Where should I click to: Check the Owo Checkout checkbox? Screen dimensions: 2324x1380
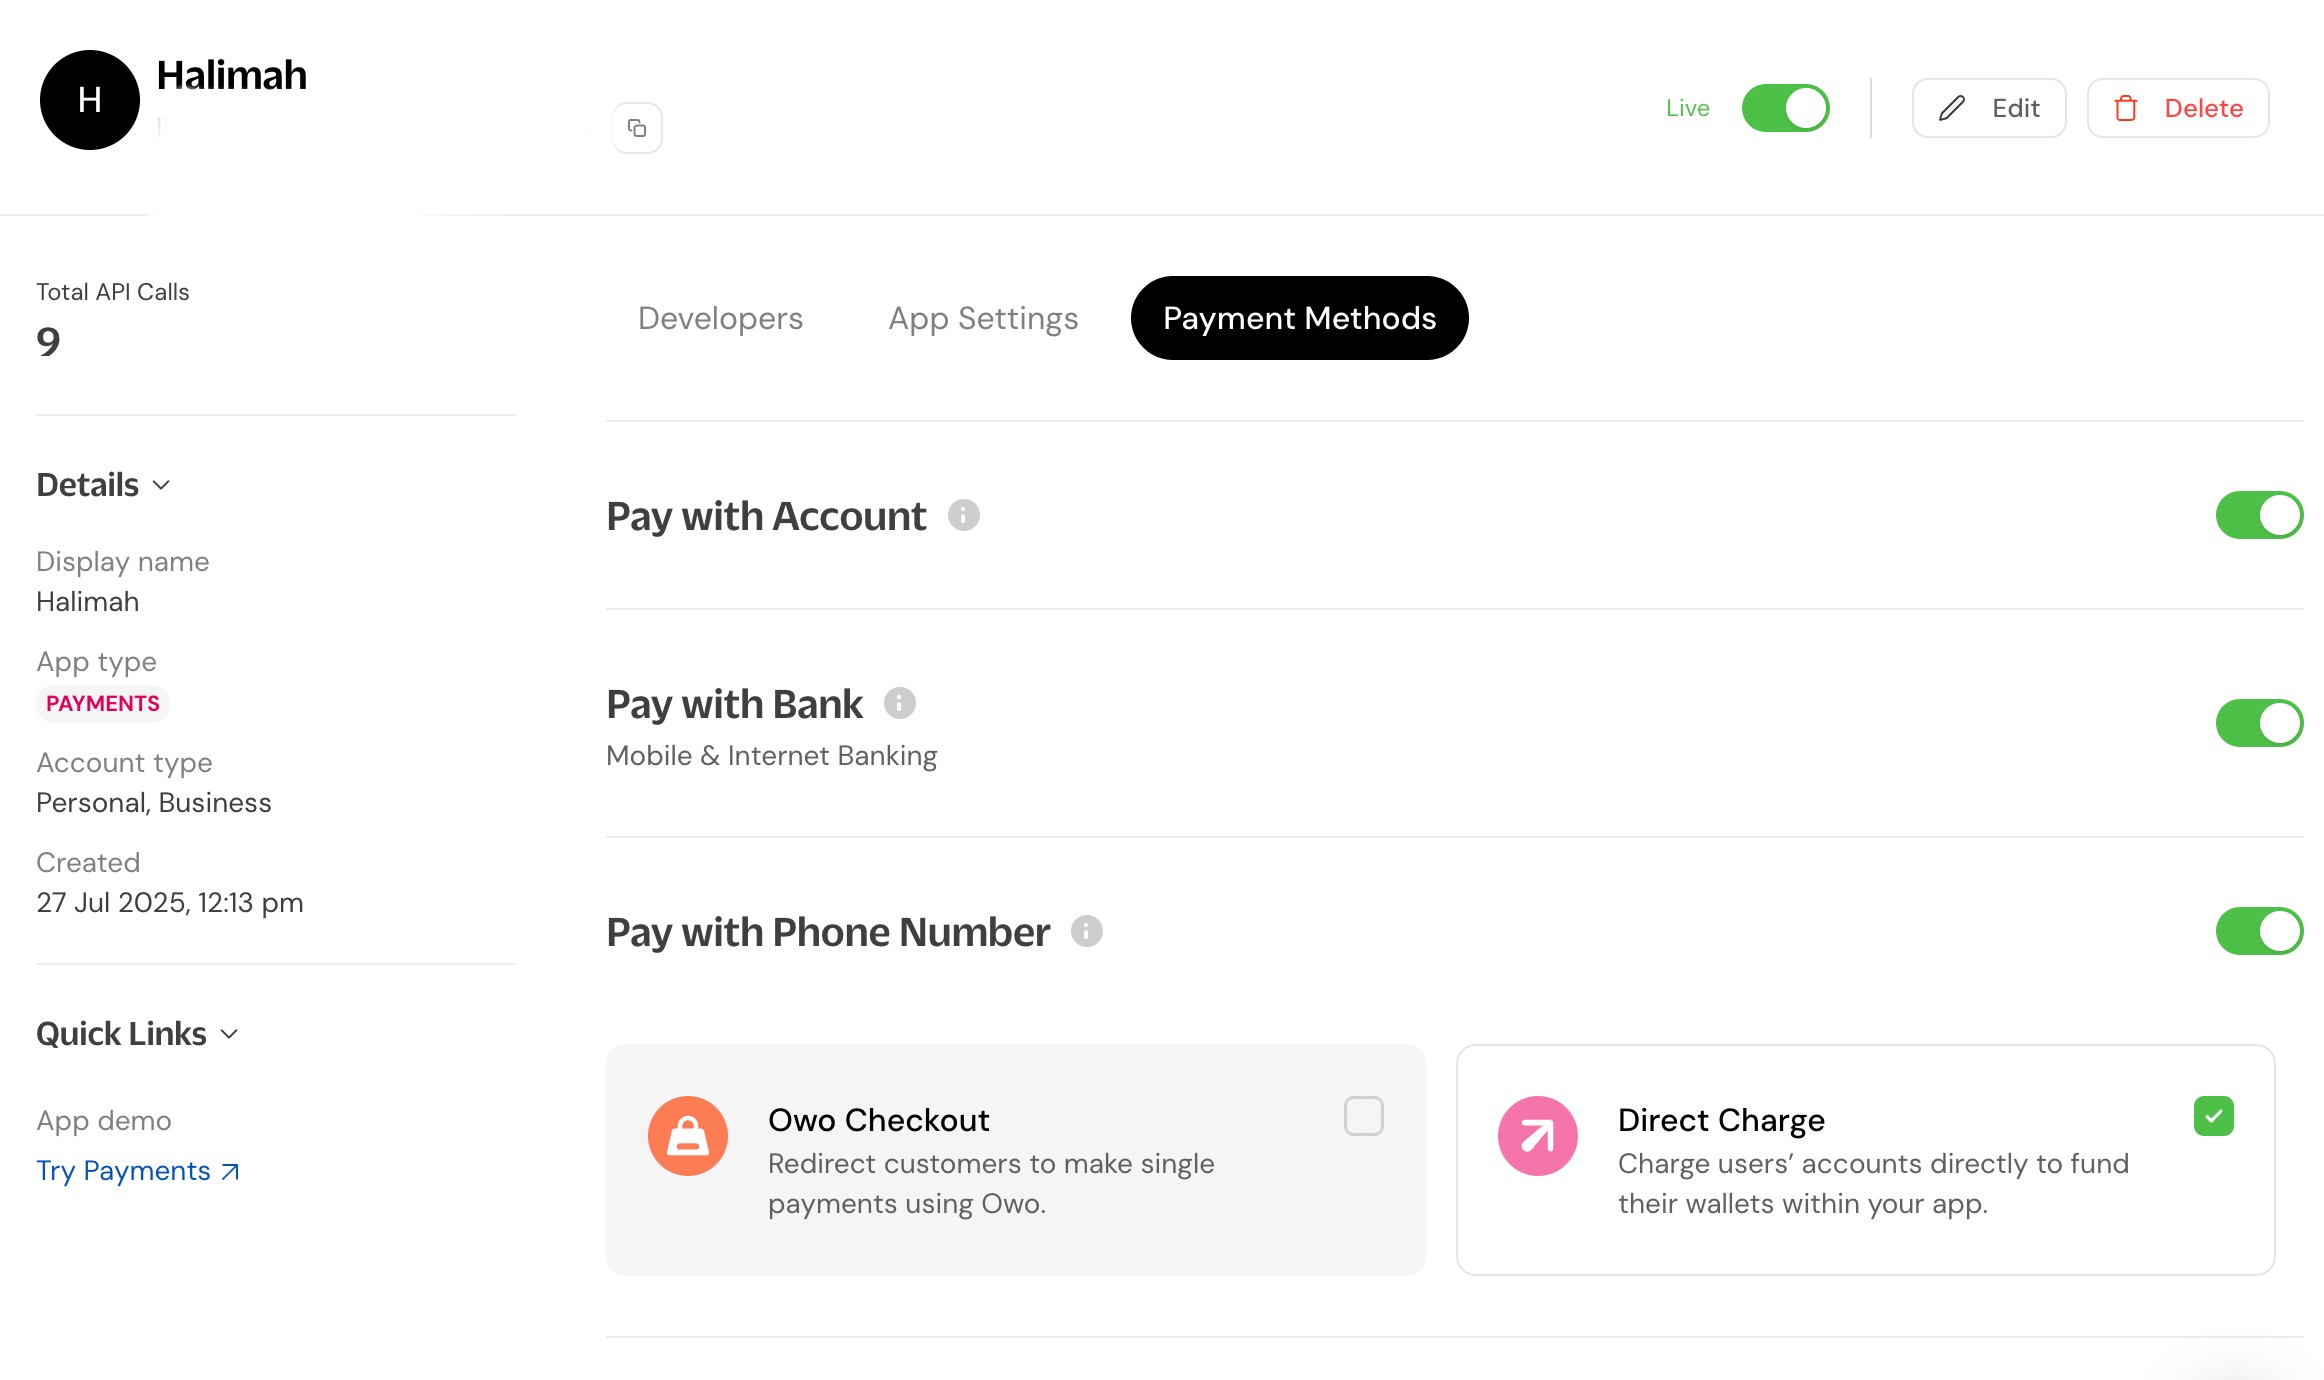[1363, 1116]
